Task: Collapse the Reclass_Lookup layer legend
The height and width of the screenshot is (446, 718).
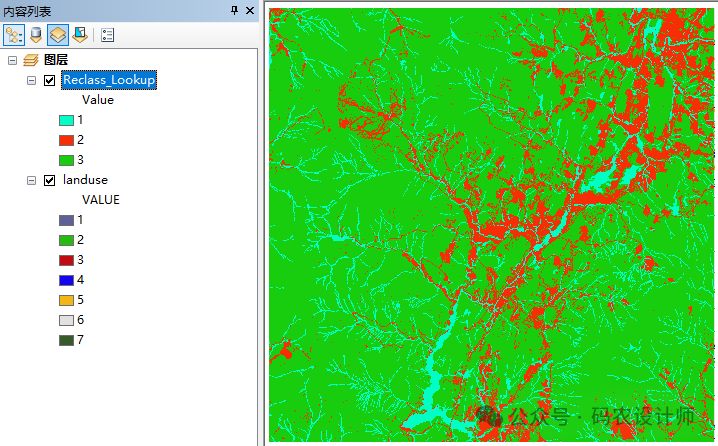Action: (x=32, y=80)
